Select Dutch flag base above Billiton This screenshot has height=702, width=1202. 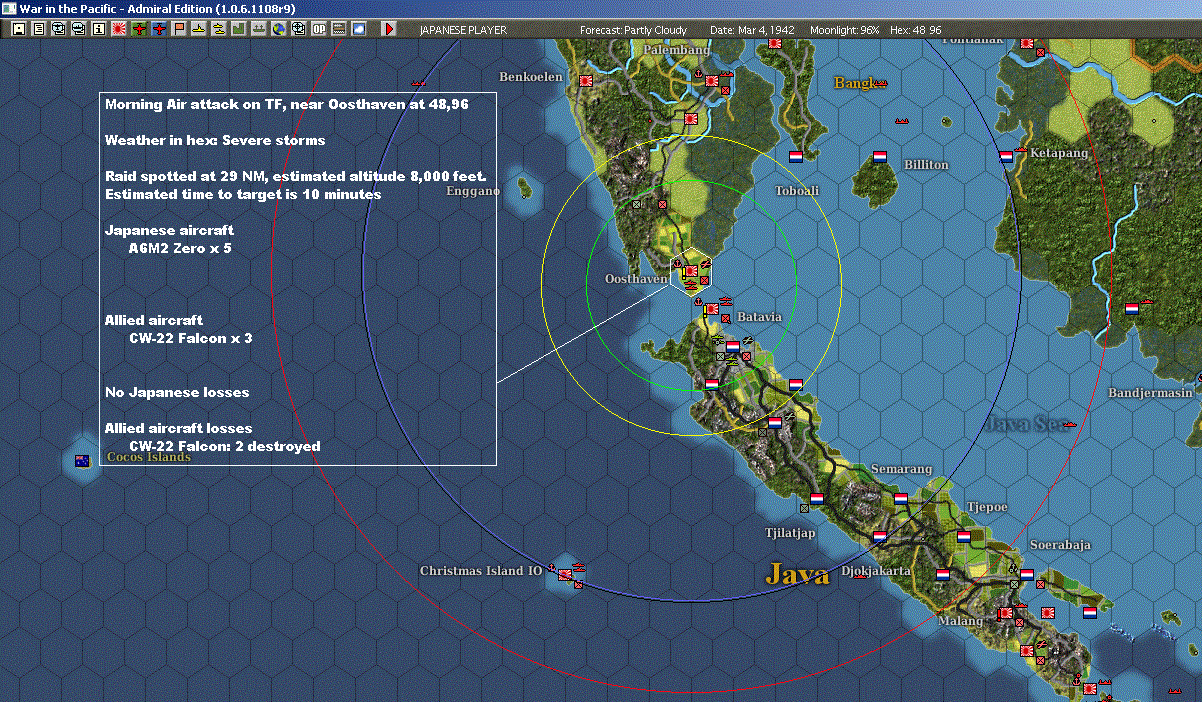(x=880, y=157)
